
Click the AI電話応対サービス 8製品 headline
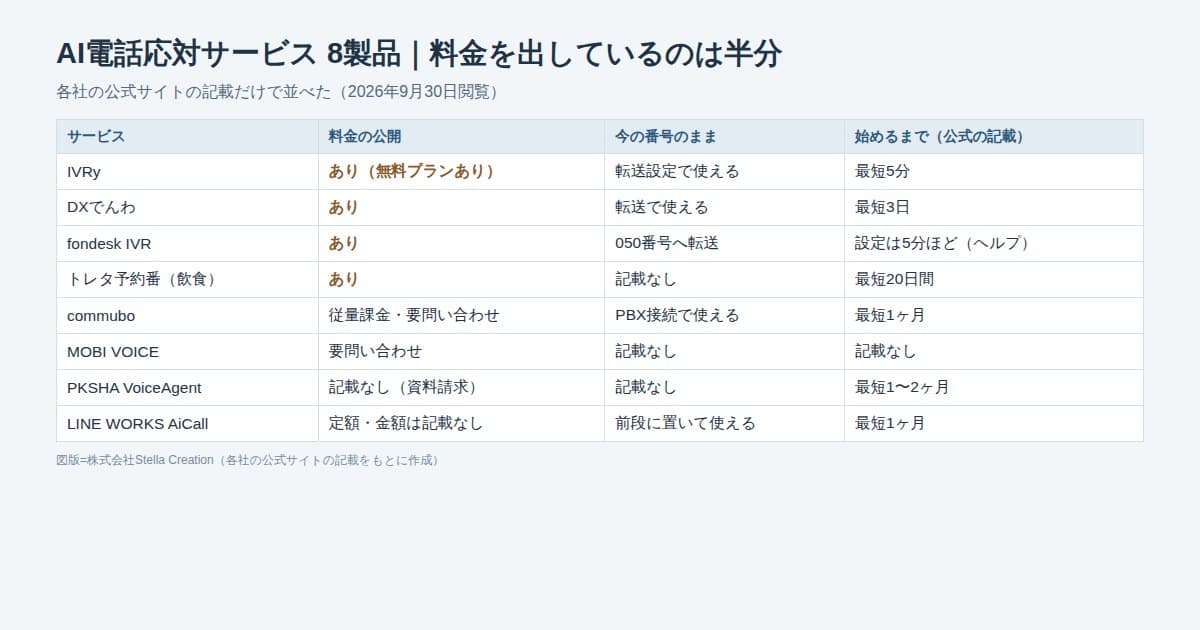tap(418, 54)
